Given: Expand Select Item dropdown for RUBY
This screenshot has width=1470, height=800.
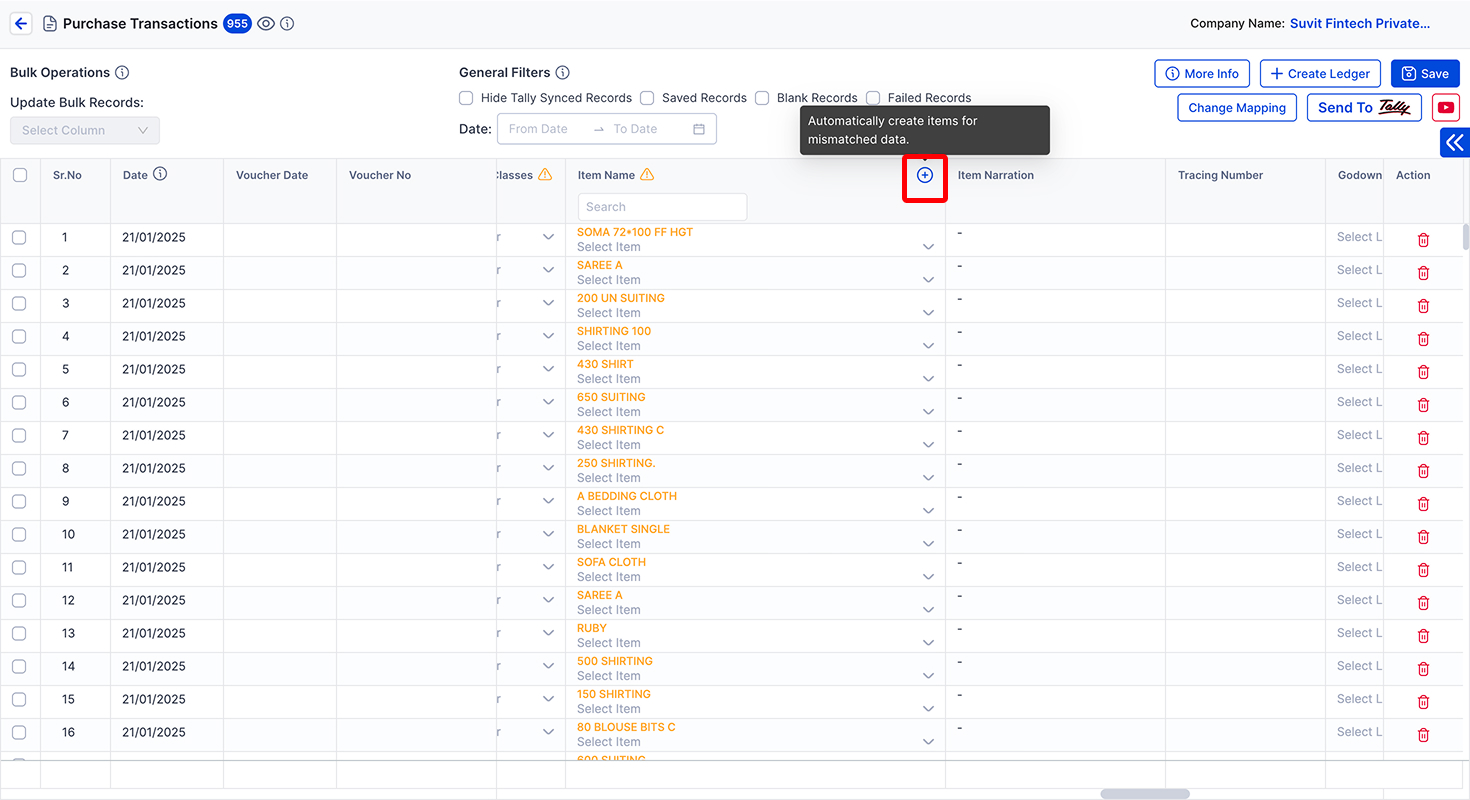Looking at the screenshot, I should tap(928, 643).
